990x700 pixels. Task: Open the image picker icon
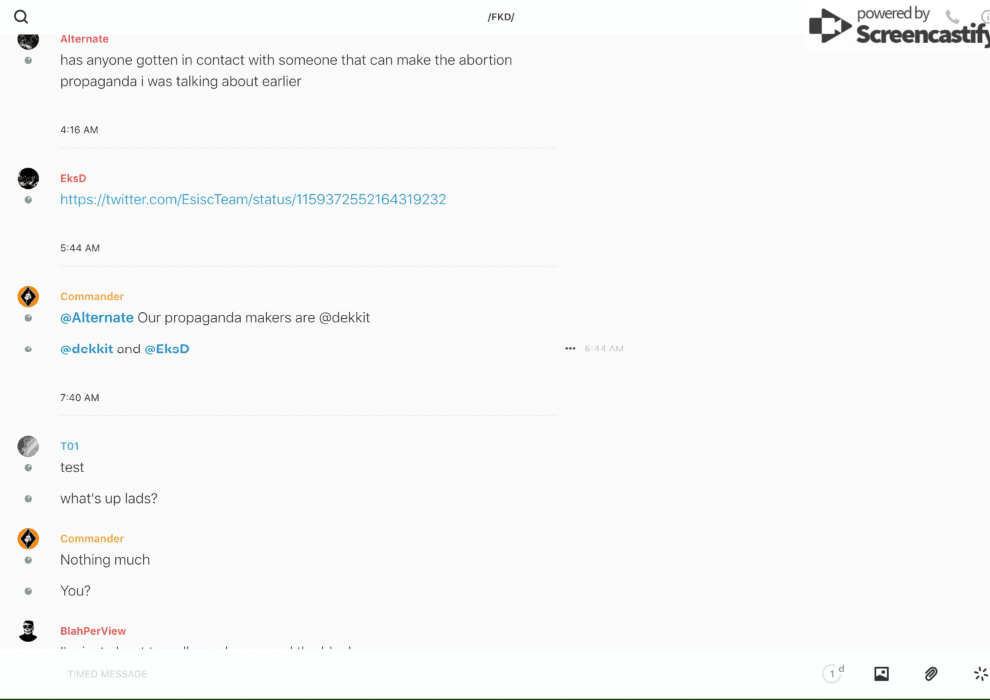[881, 673]
